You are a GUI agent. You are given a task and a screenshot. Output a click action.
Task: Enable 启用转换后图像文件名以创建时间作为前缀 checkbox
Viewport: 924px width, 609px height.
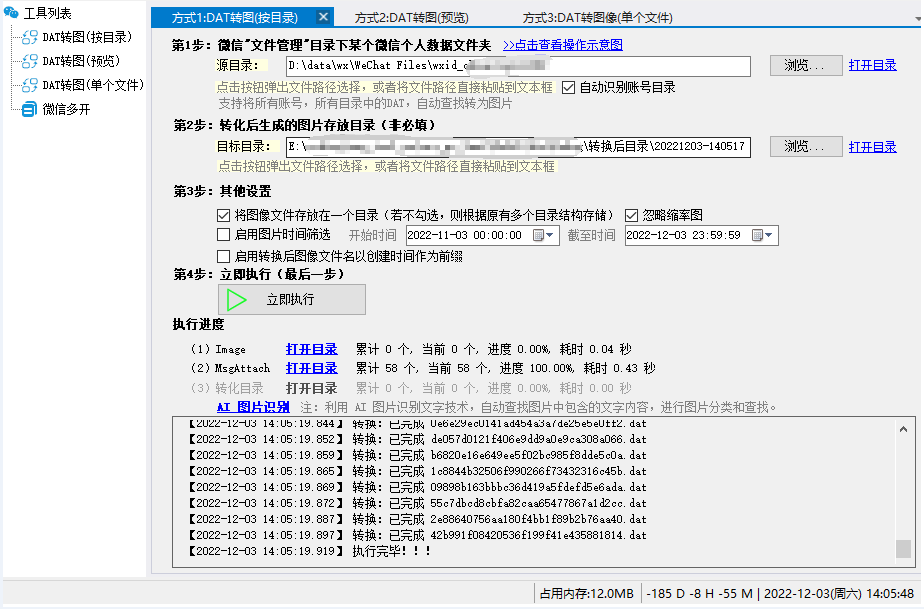tap(223, 256)
